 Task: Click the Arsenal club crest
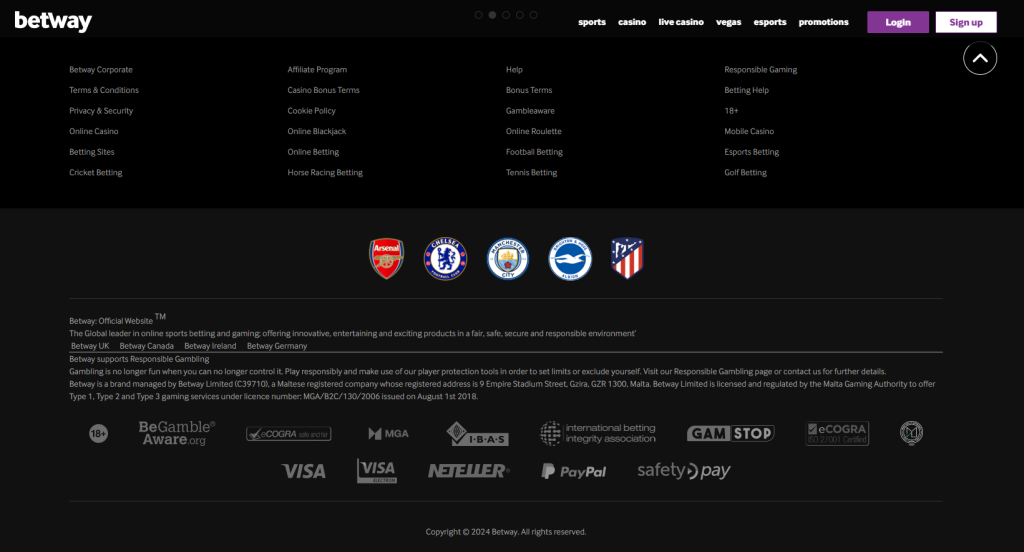pyautogui.click(x=387, y=259)
